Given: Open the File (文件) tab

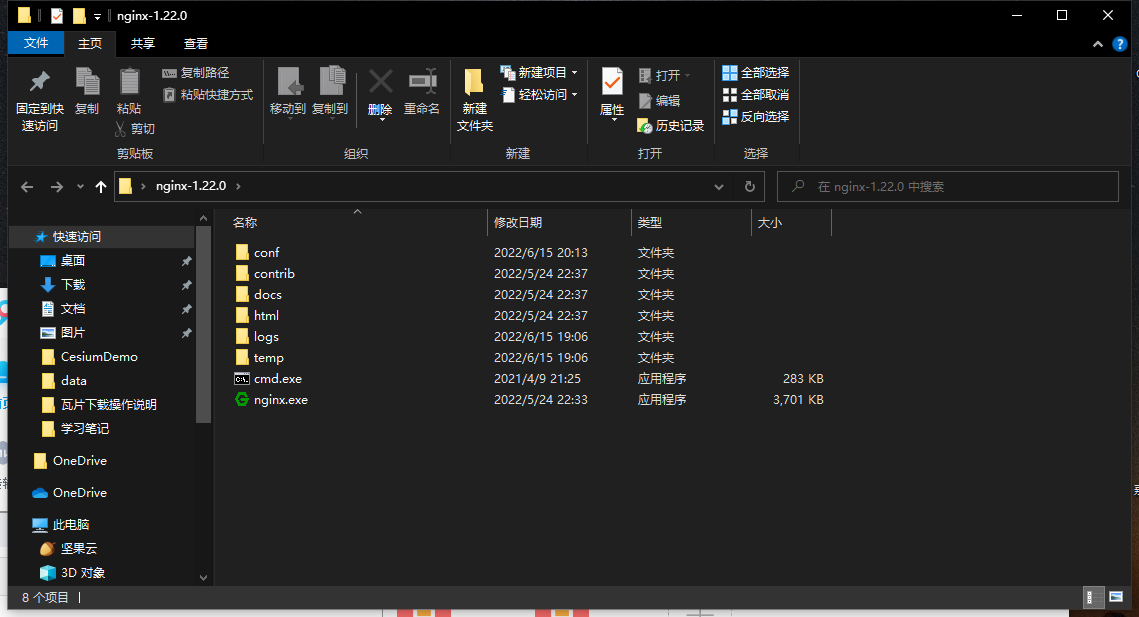Looking at the screenshot, I should [x=36, y=43].
